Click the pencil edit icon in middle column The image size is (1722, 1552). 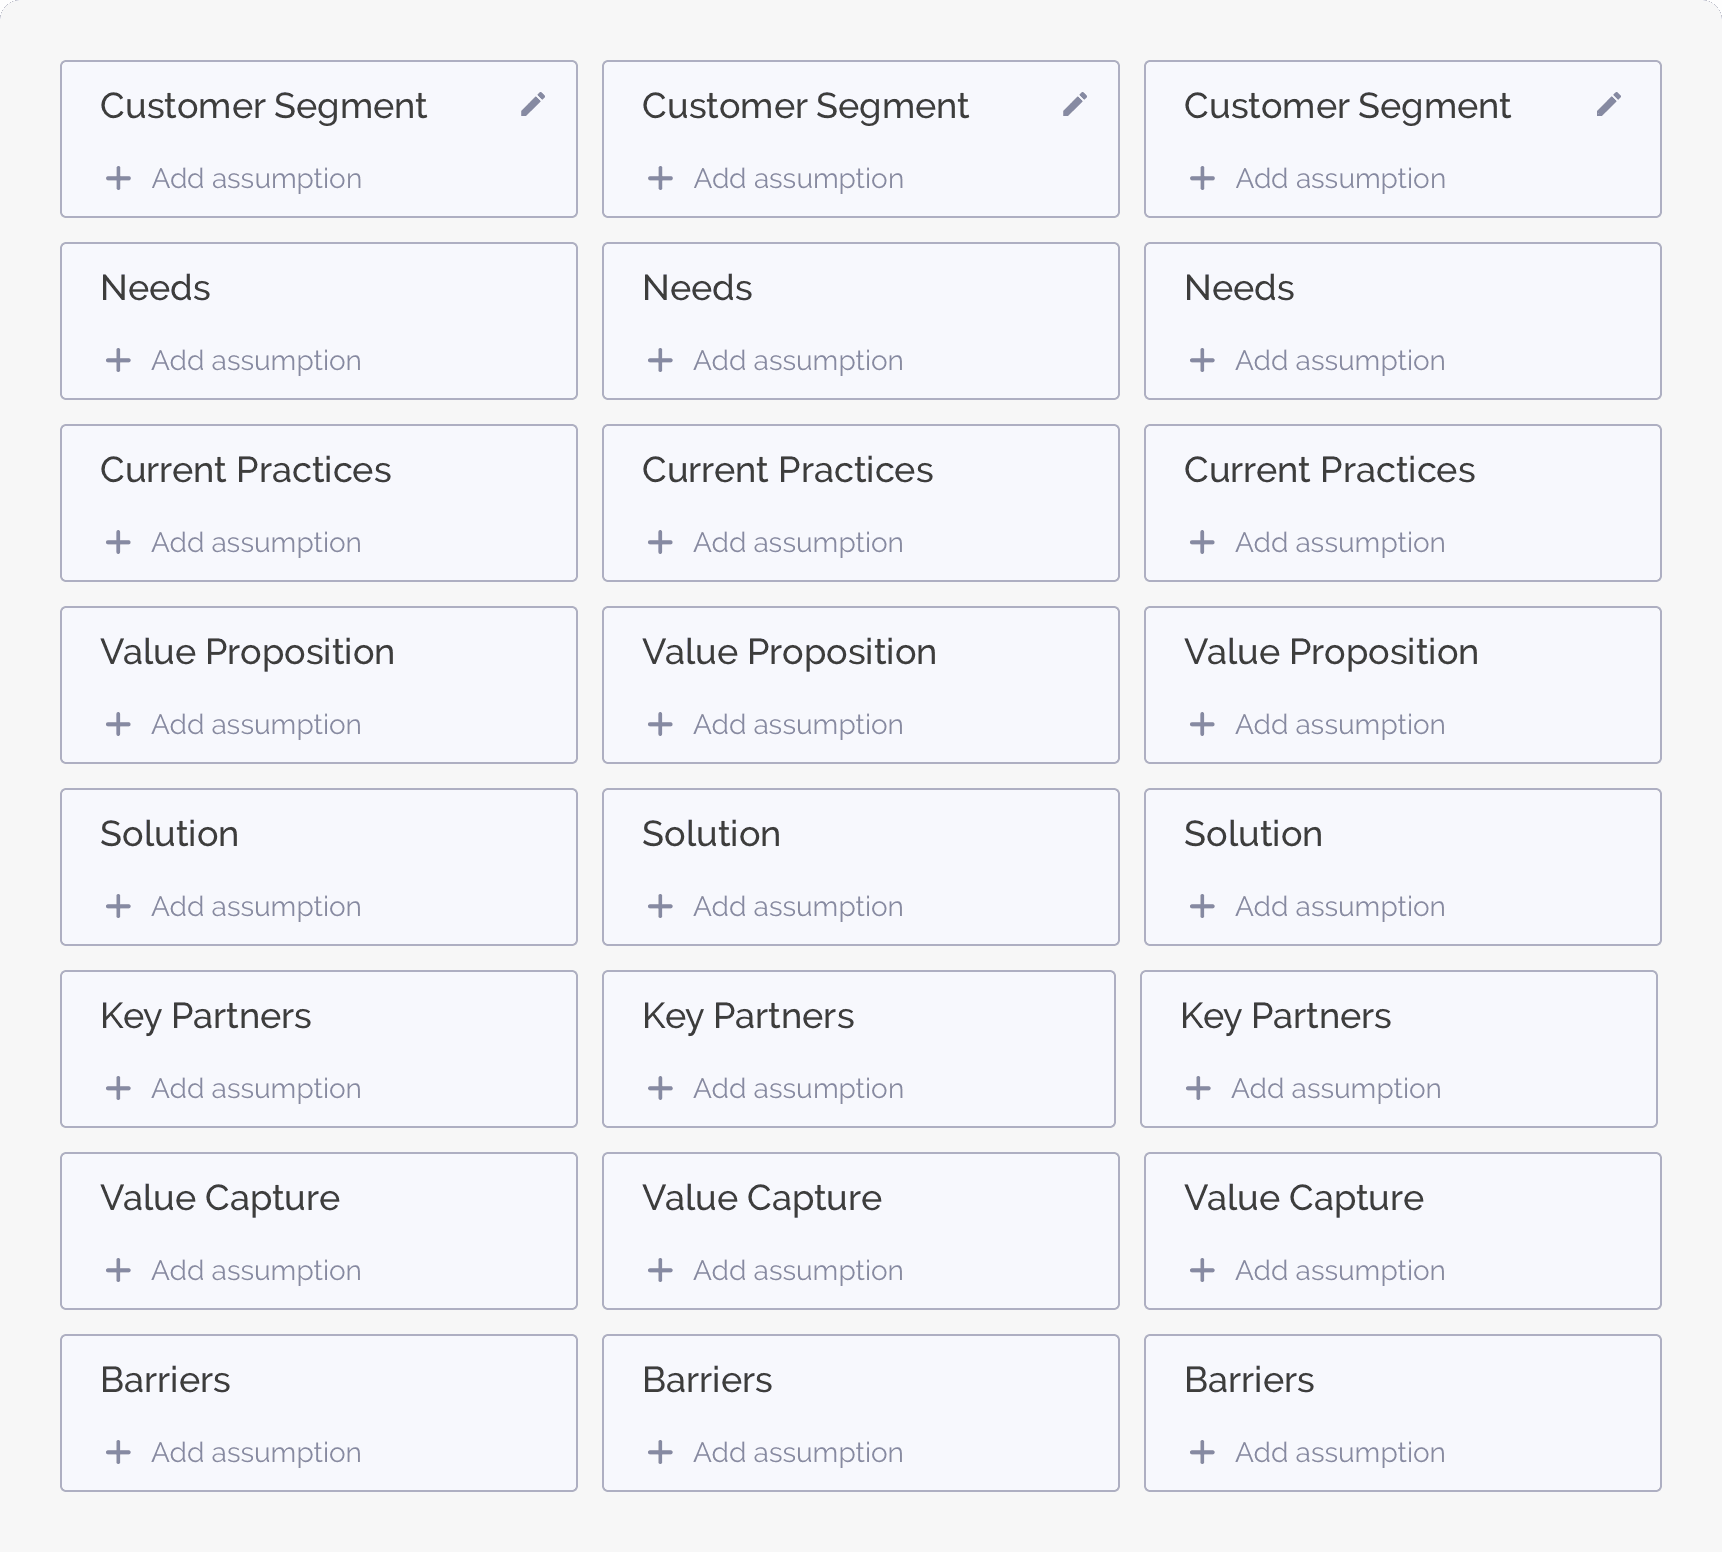click(x=1075, y=104)
